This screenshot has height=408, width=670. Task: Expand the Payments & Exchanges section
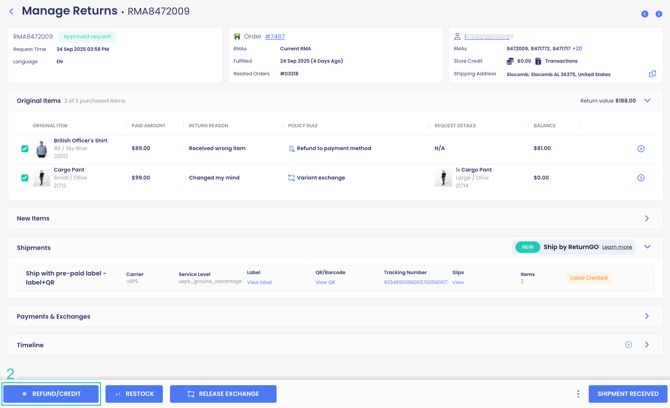point(647,316)
